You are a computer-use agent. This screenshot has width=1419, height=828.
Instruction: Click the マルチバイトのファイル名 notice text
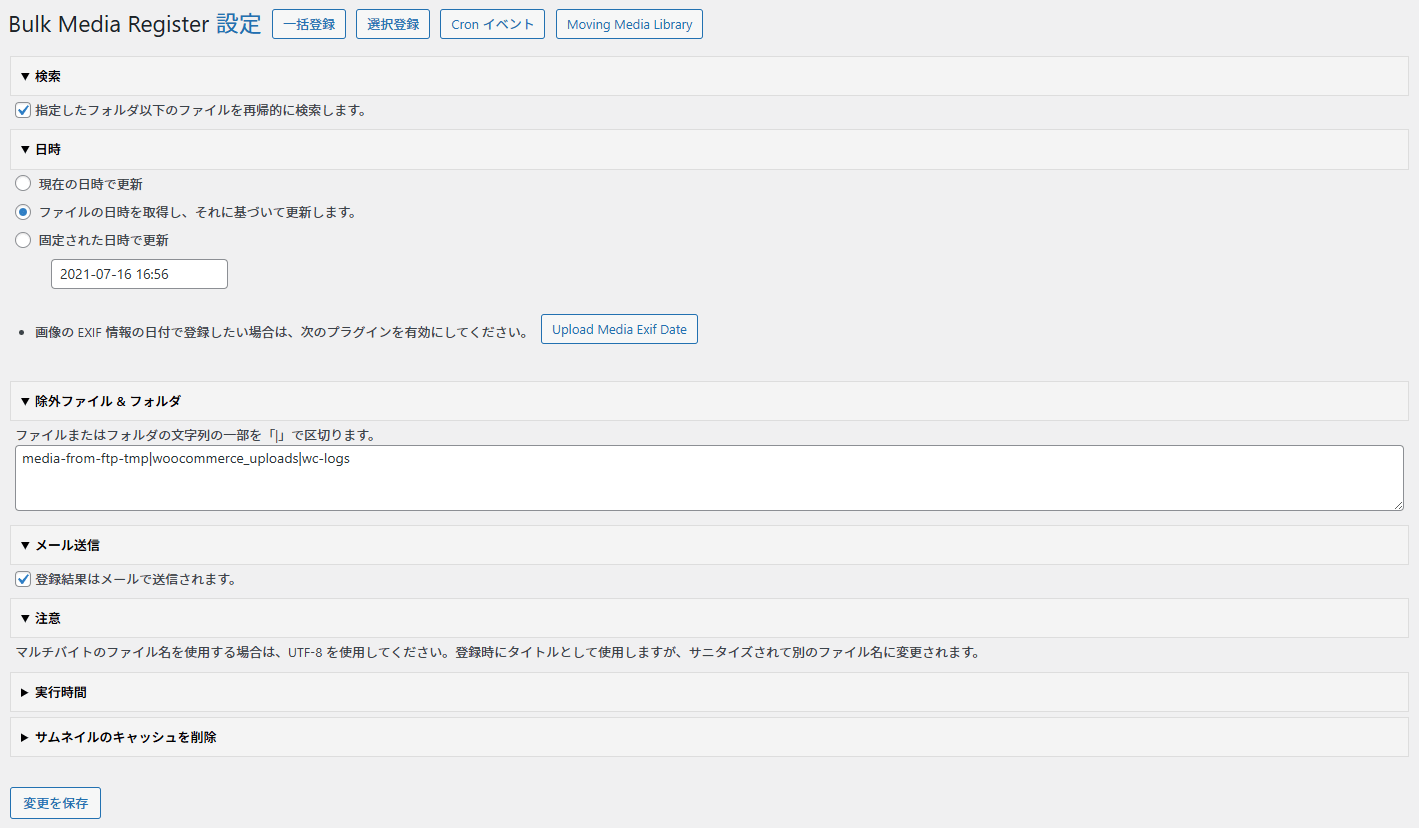(x=497, y=653)
